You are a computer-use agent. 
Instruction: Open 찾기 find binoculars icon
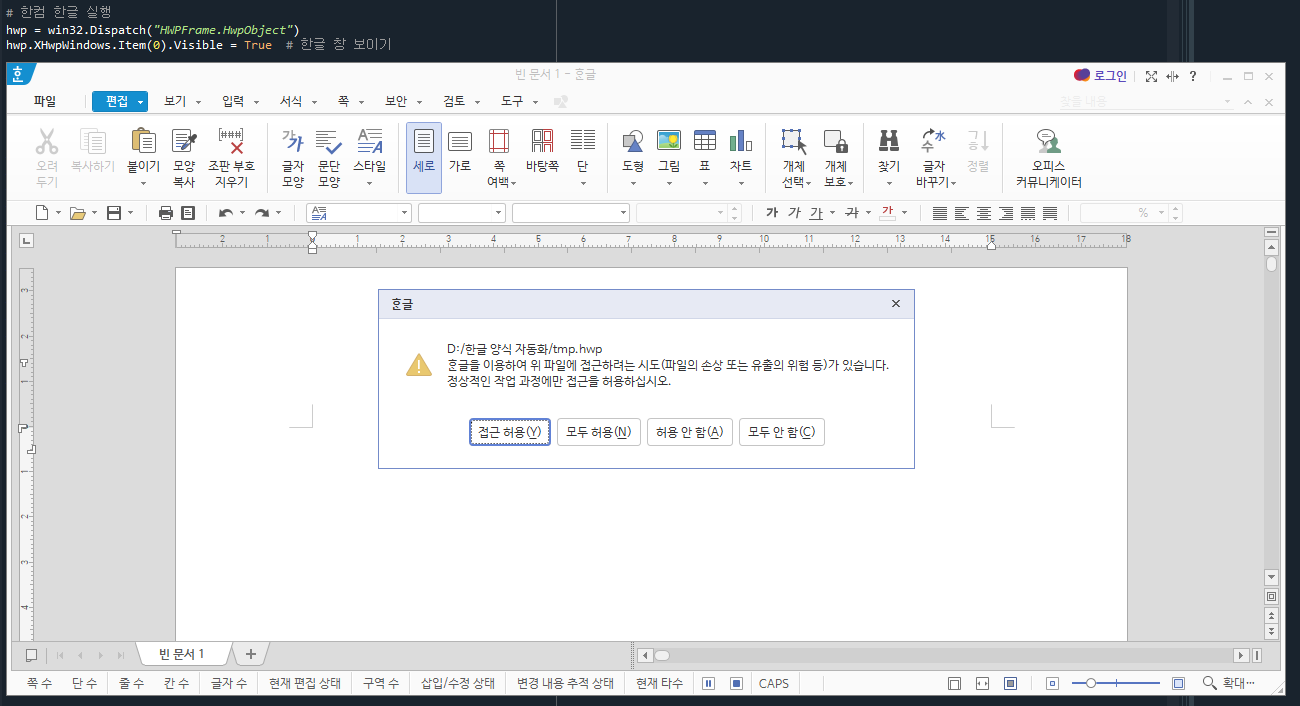point(889,141)
